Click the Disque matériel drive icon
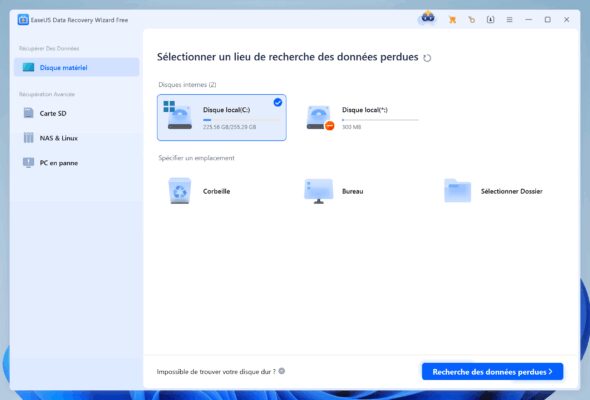590x400 pixels. [28, 67]
